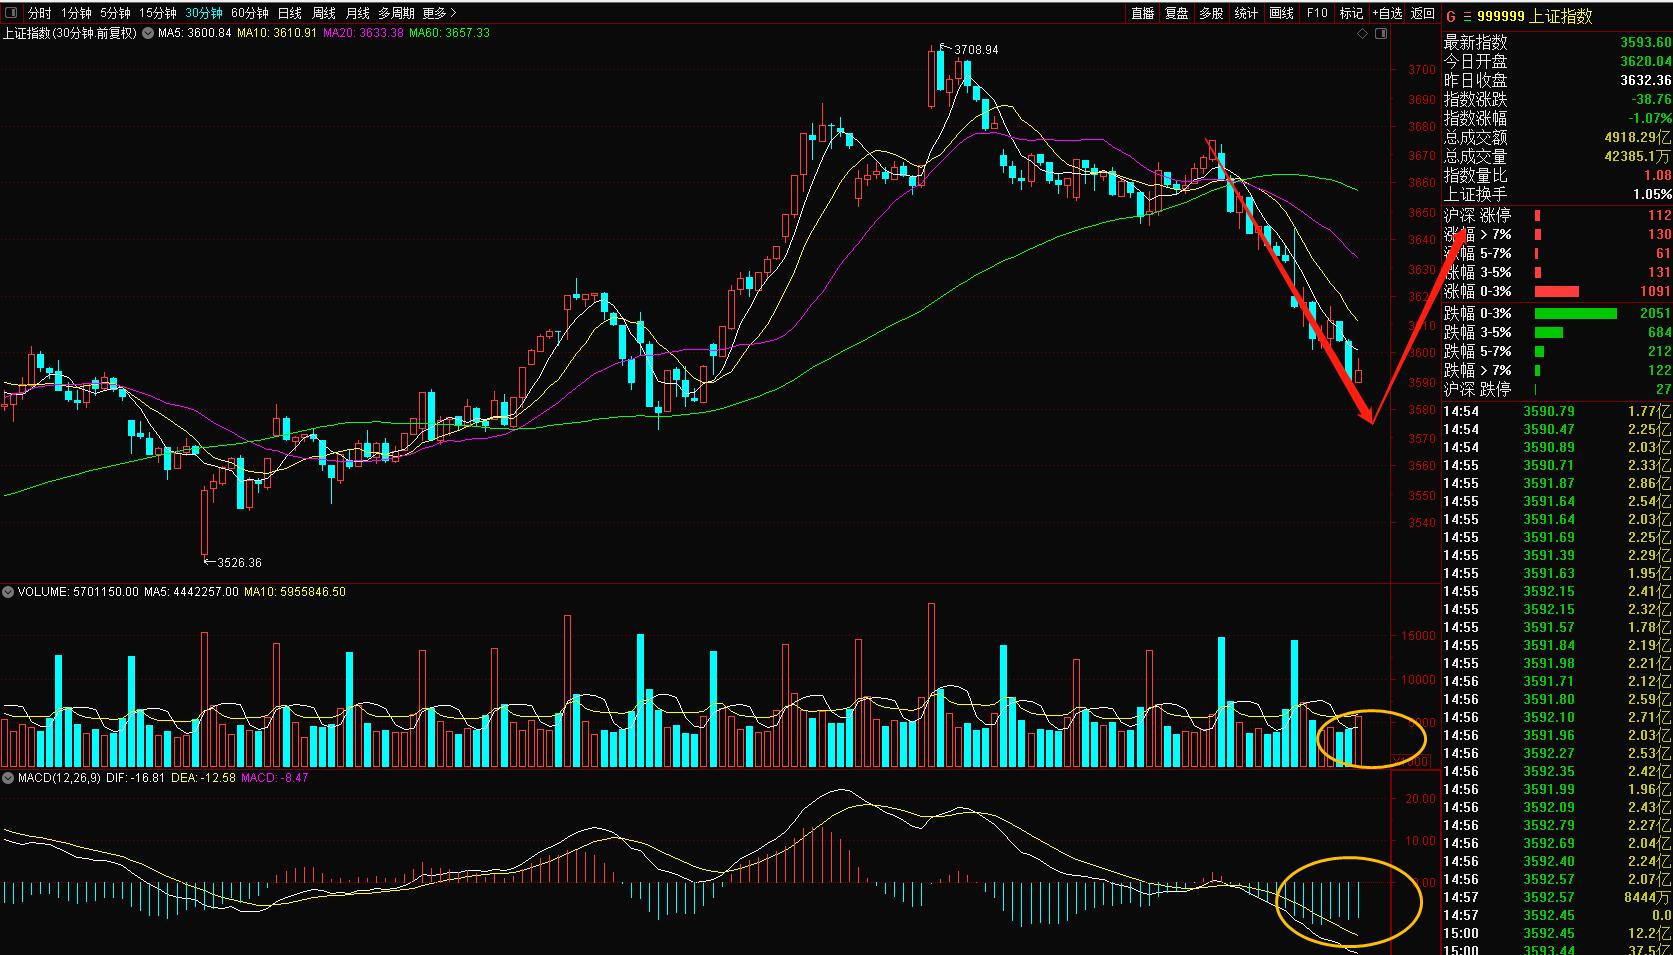Click the VOLUME: 5701150.00 label
Image resolution: width=1673 pixels, height=955 pixels.
[78, 592]
